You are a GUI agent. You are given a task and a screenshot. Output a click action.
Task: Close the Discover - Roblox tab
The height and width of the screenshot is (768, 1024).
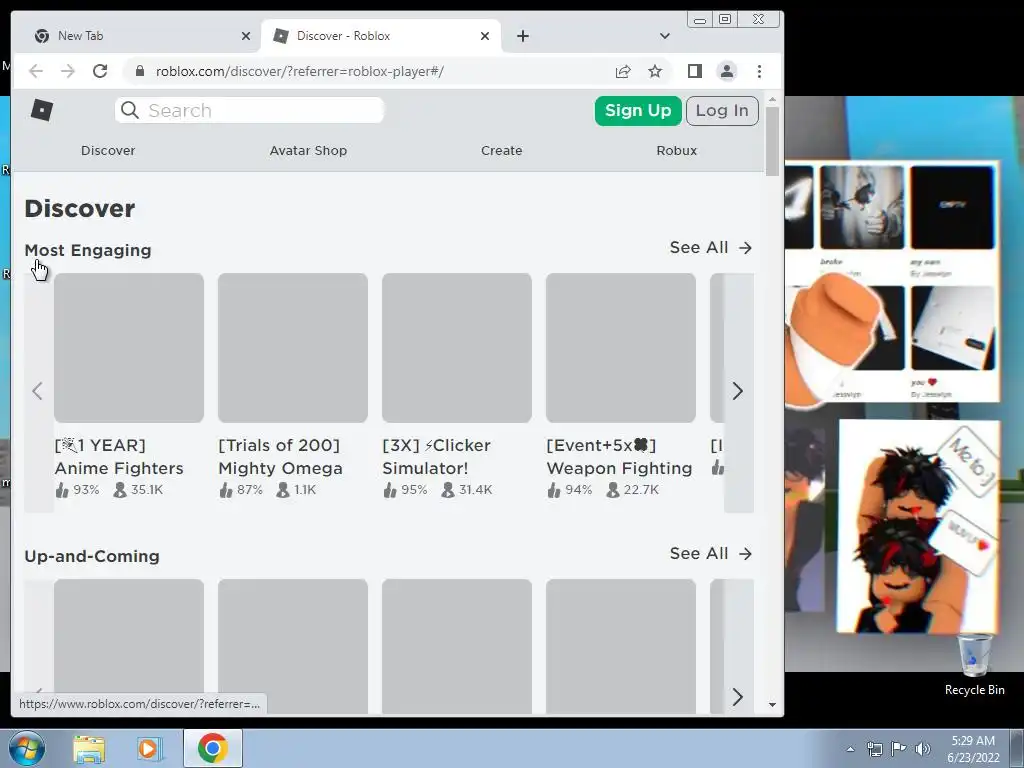[x=485, y=36]
